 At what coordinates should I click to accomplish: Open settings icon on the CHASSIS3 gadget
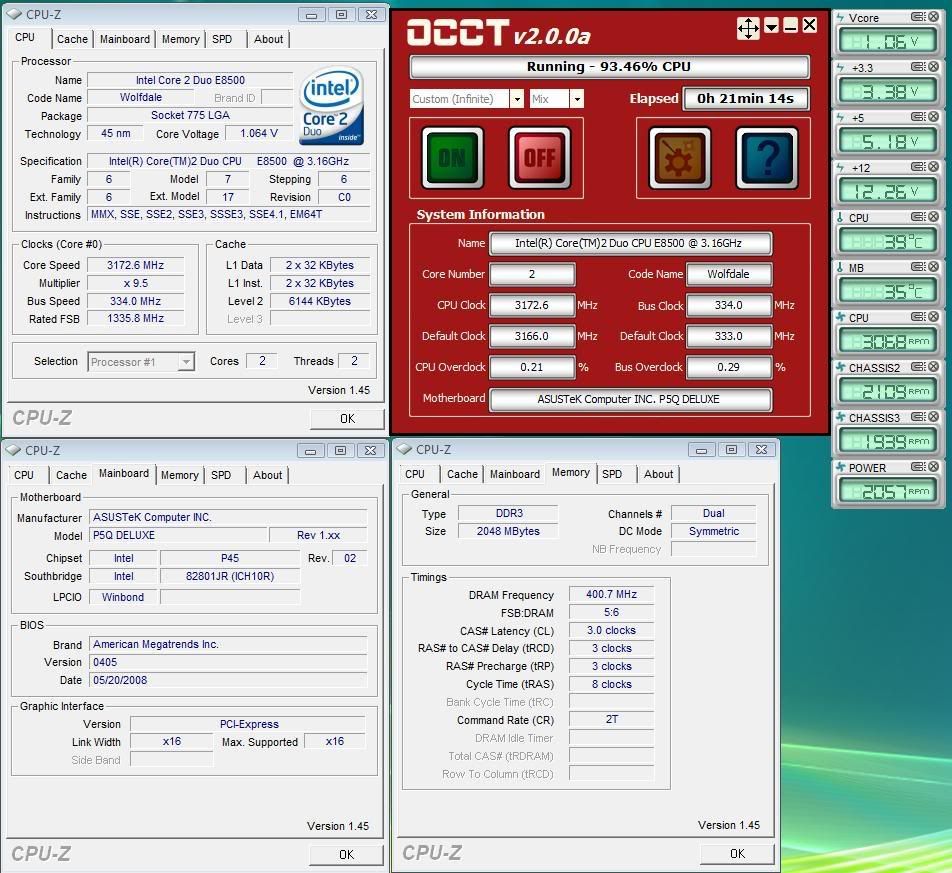(918, 417)
